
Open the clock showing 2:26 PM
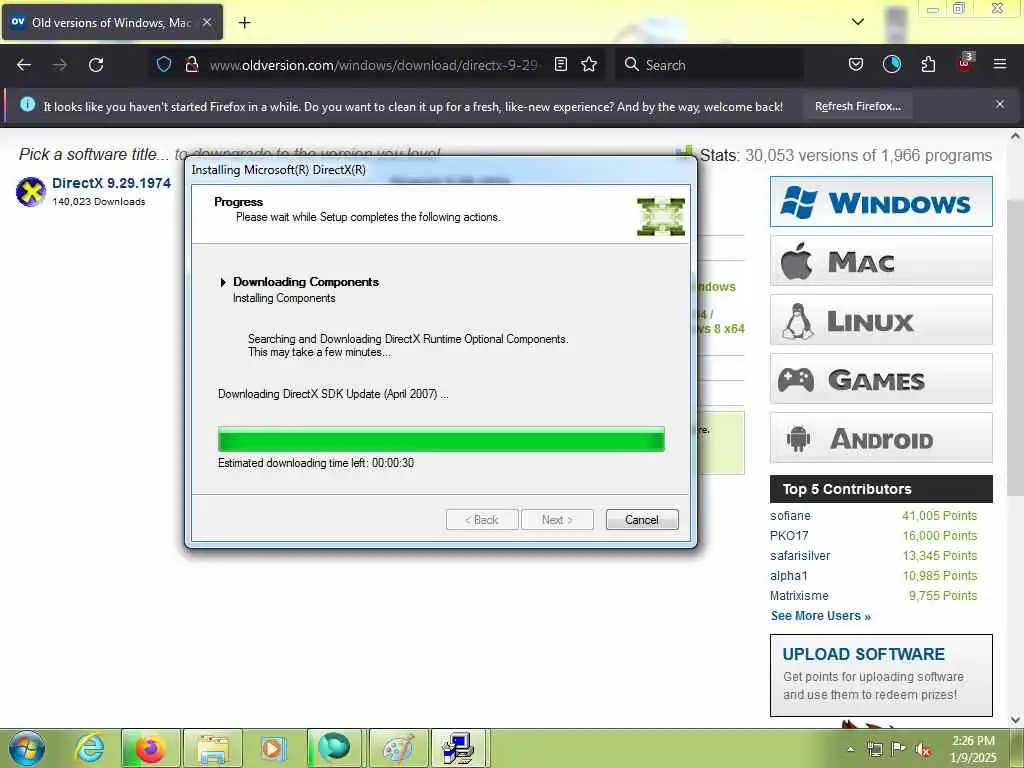click(973, 749)
